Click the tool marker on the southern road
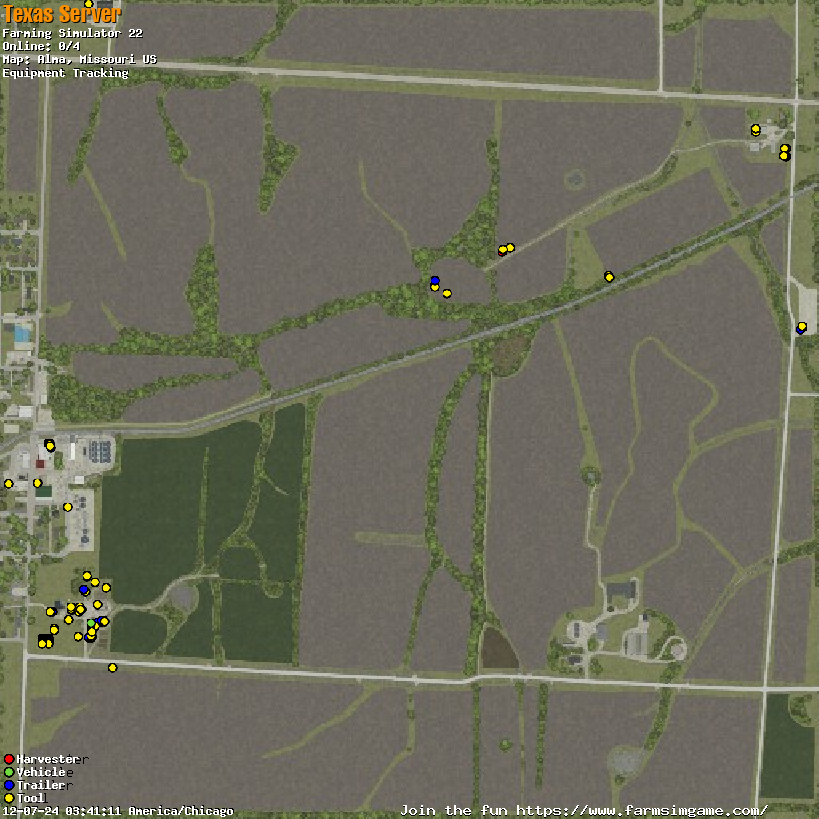Screen dimensions: 819x819 coord(112,667)
